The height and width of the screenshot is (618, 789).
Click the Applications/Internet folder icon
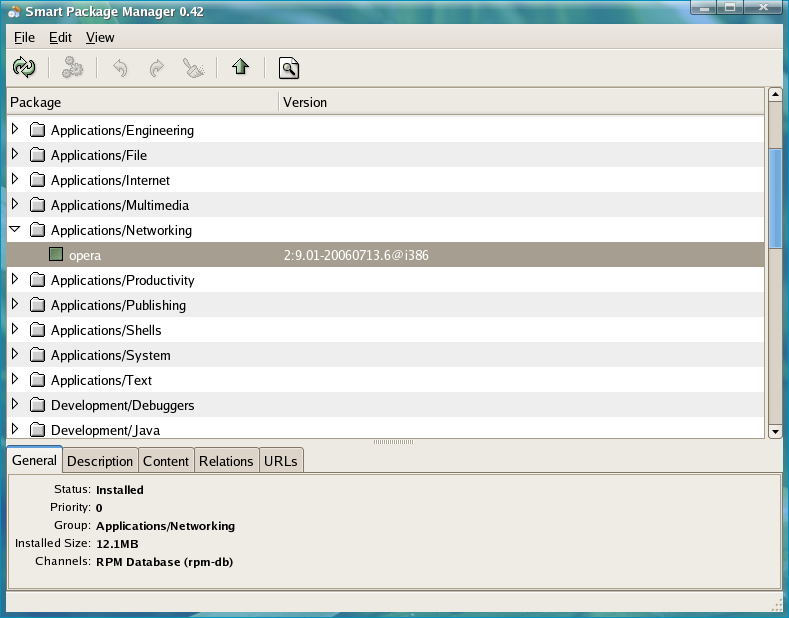pos(38,180)
